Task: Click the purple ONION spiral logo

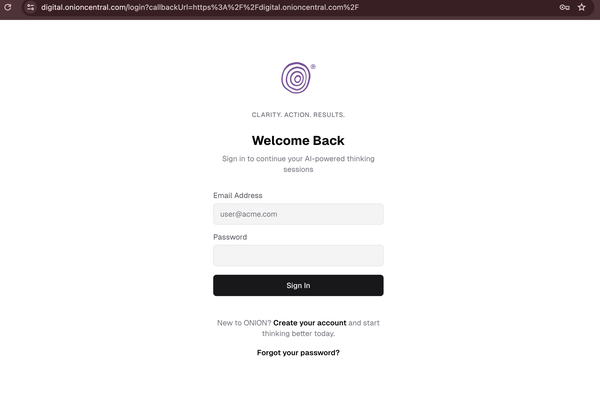Action: [x=295, y=77]
